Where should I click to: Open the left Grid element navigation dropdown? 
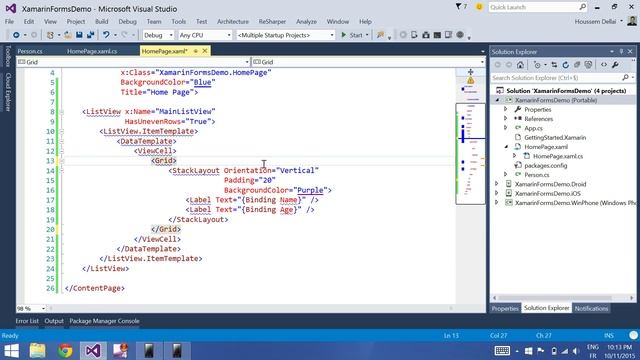[133, 62]
